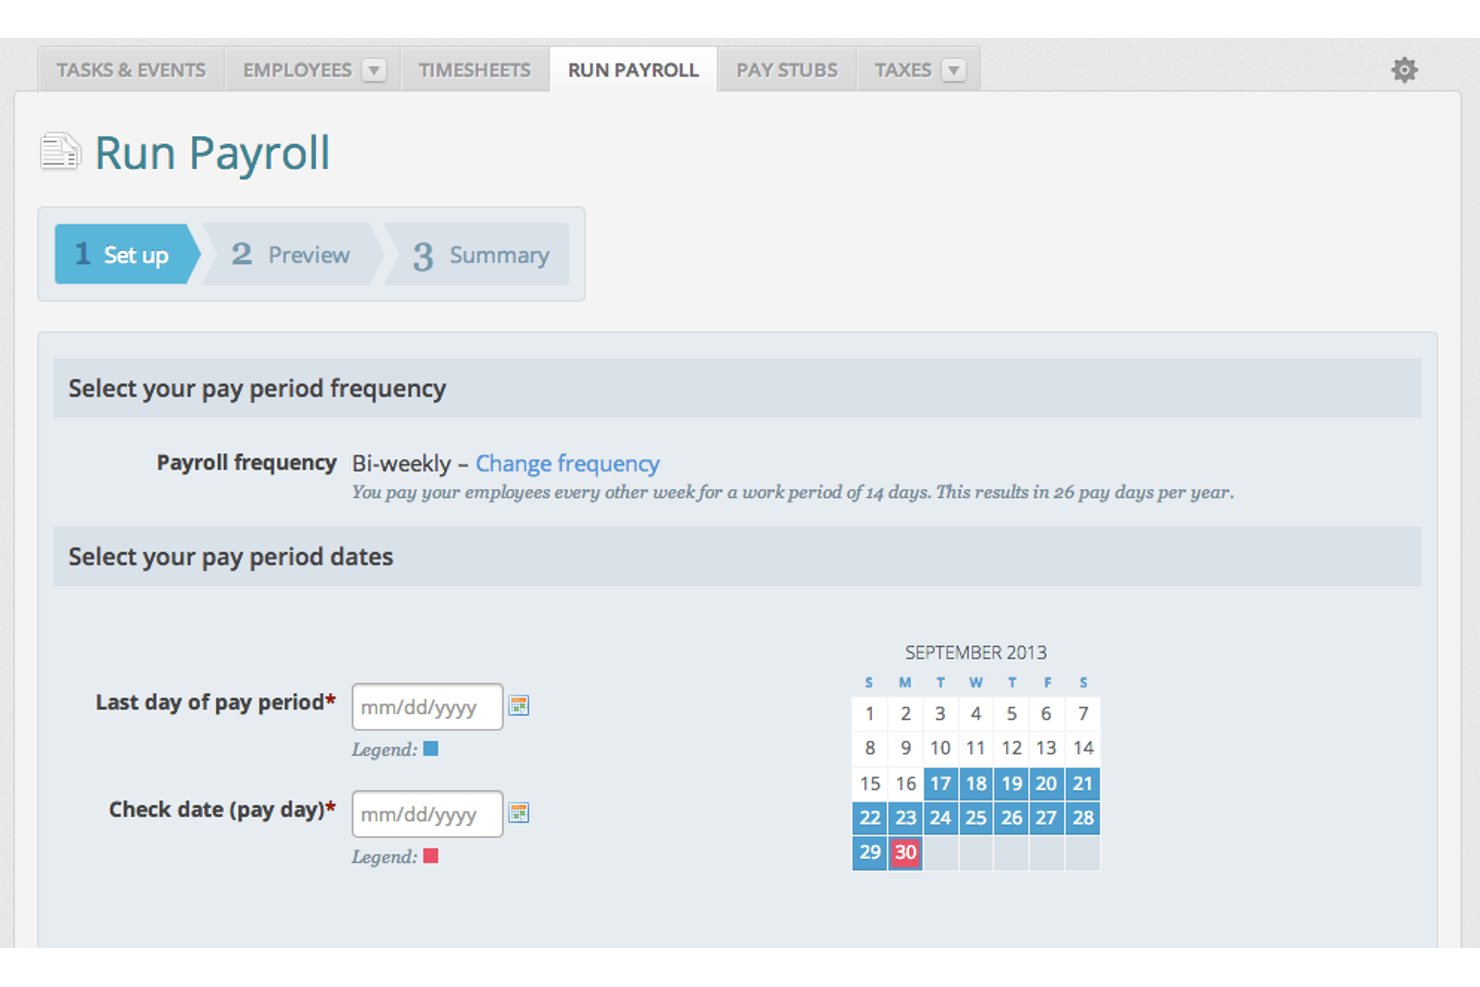
Task: Select September 16 on the calendar
Action: click(x=905, y=783)
